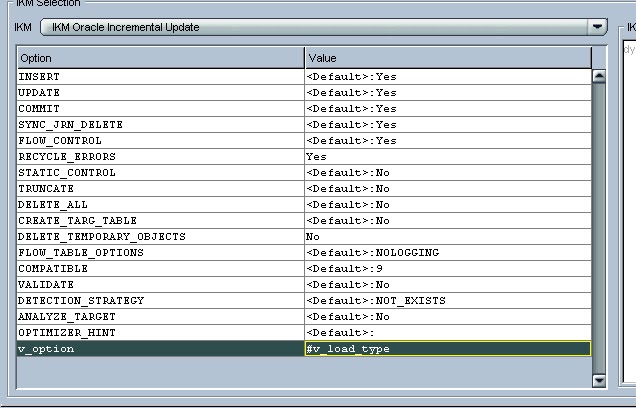Viewport: 636px width, 408px height.
Task: Click the SYNC_JRN_DELETE value cell
Action: tap(448, 125)
